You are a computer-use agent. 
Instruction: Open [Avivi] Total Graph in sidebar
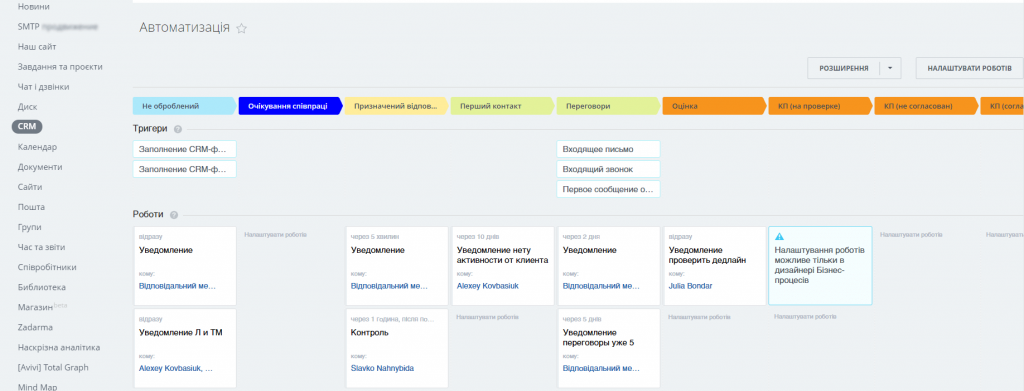pos(53,368)
